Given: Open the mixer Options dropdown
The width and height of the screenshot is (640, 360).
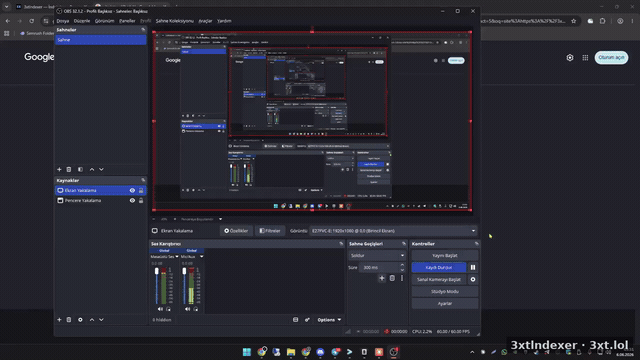Looking at the screenshot, I should pos(329,320).
